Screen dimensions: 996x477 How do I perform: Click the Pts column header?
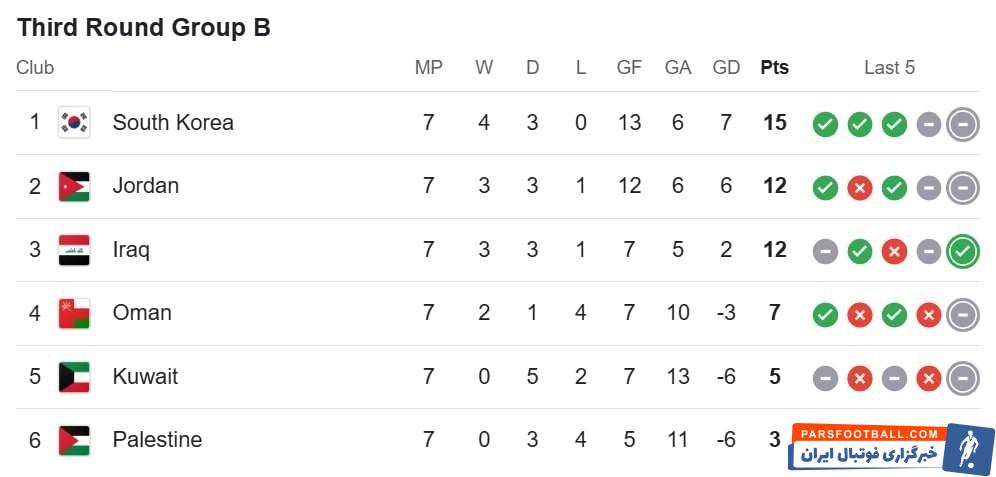click(774, 68)
